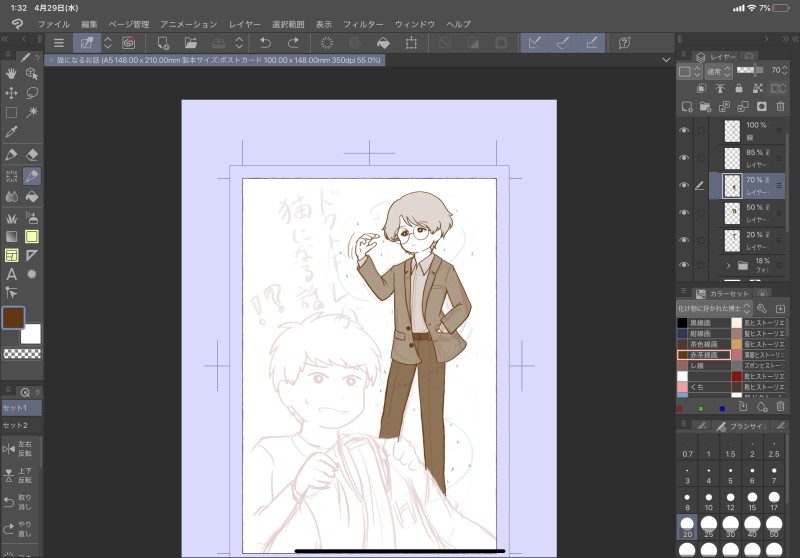Click the 左右反転 flip horizontal button

tap(20, 449)
